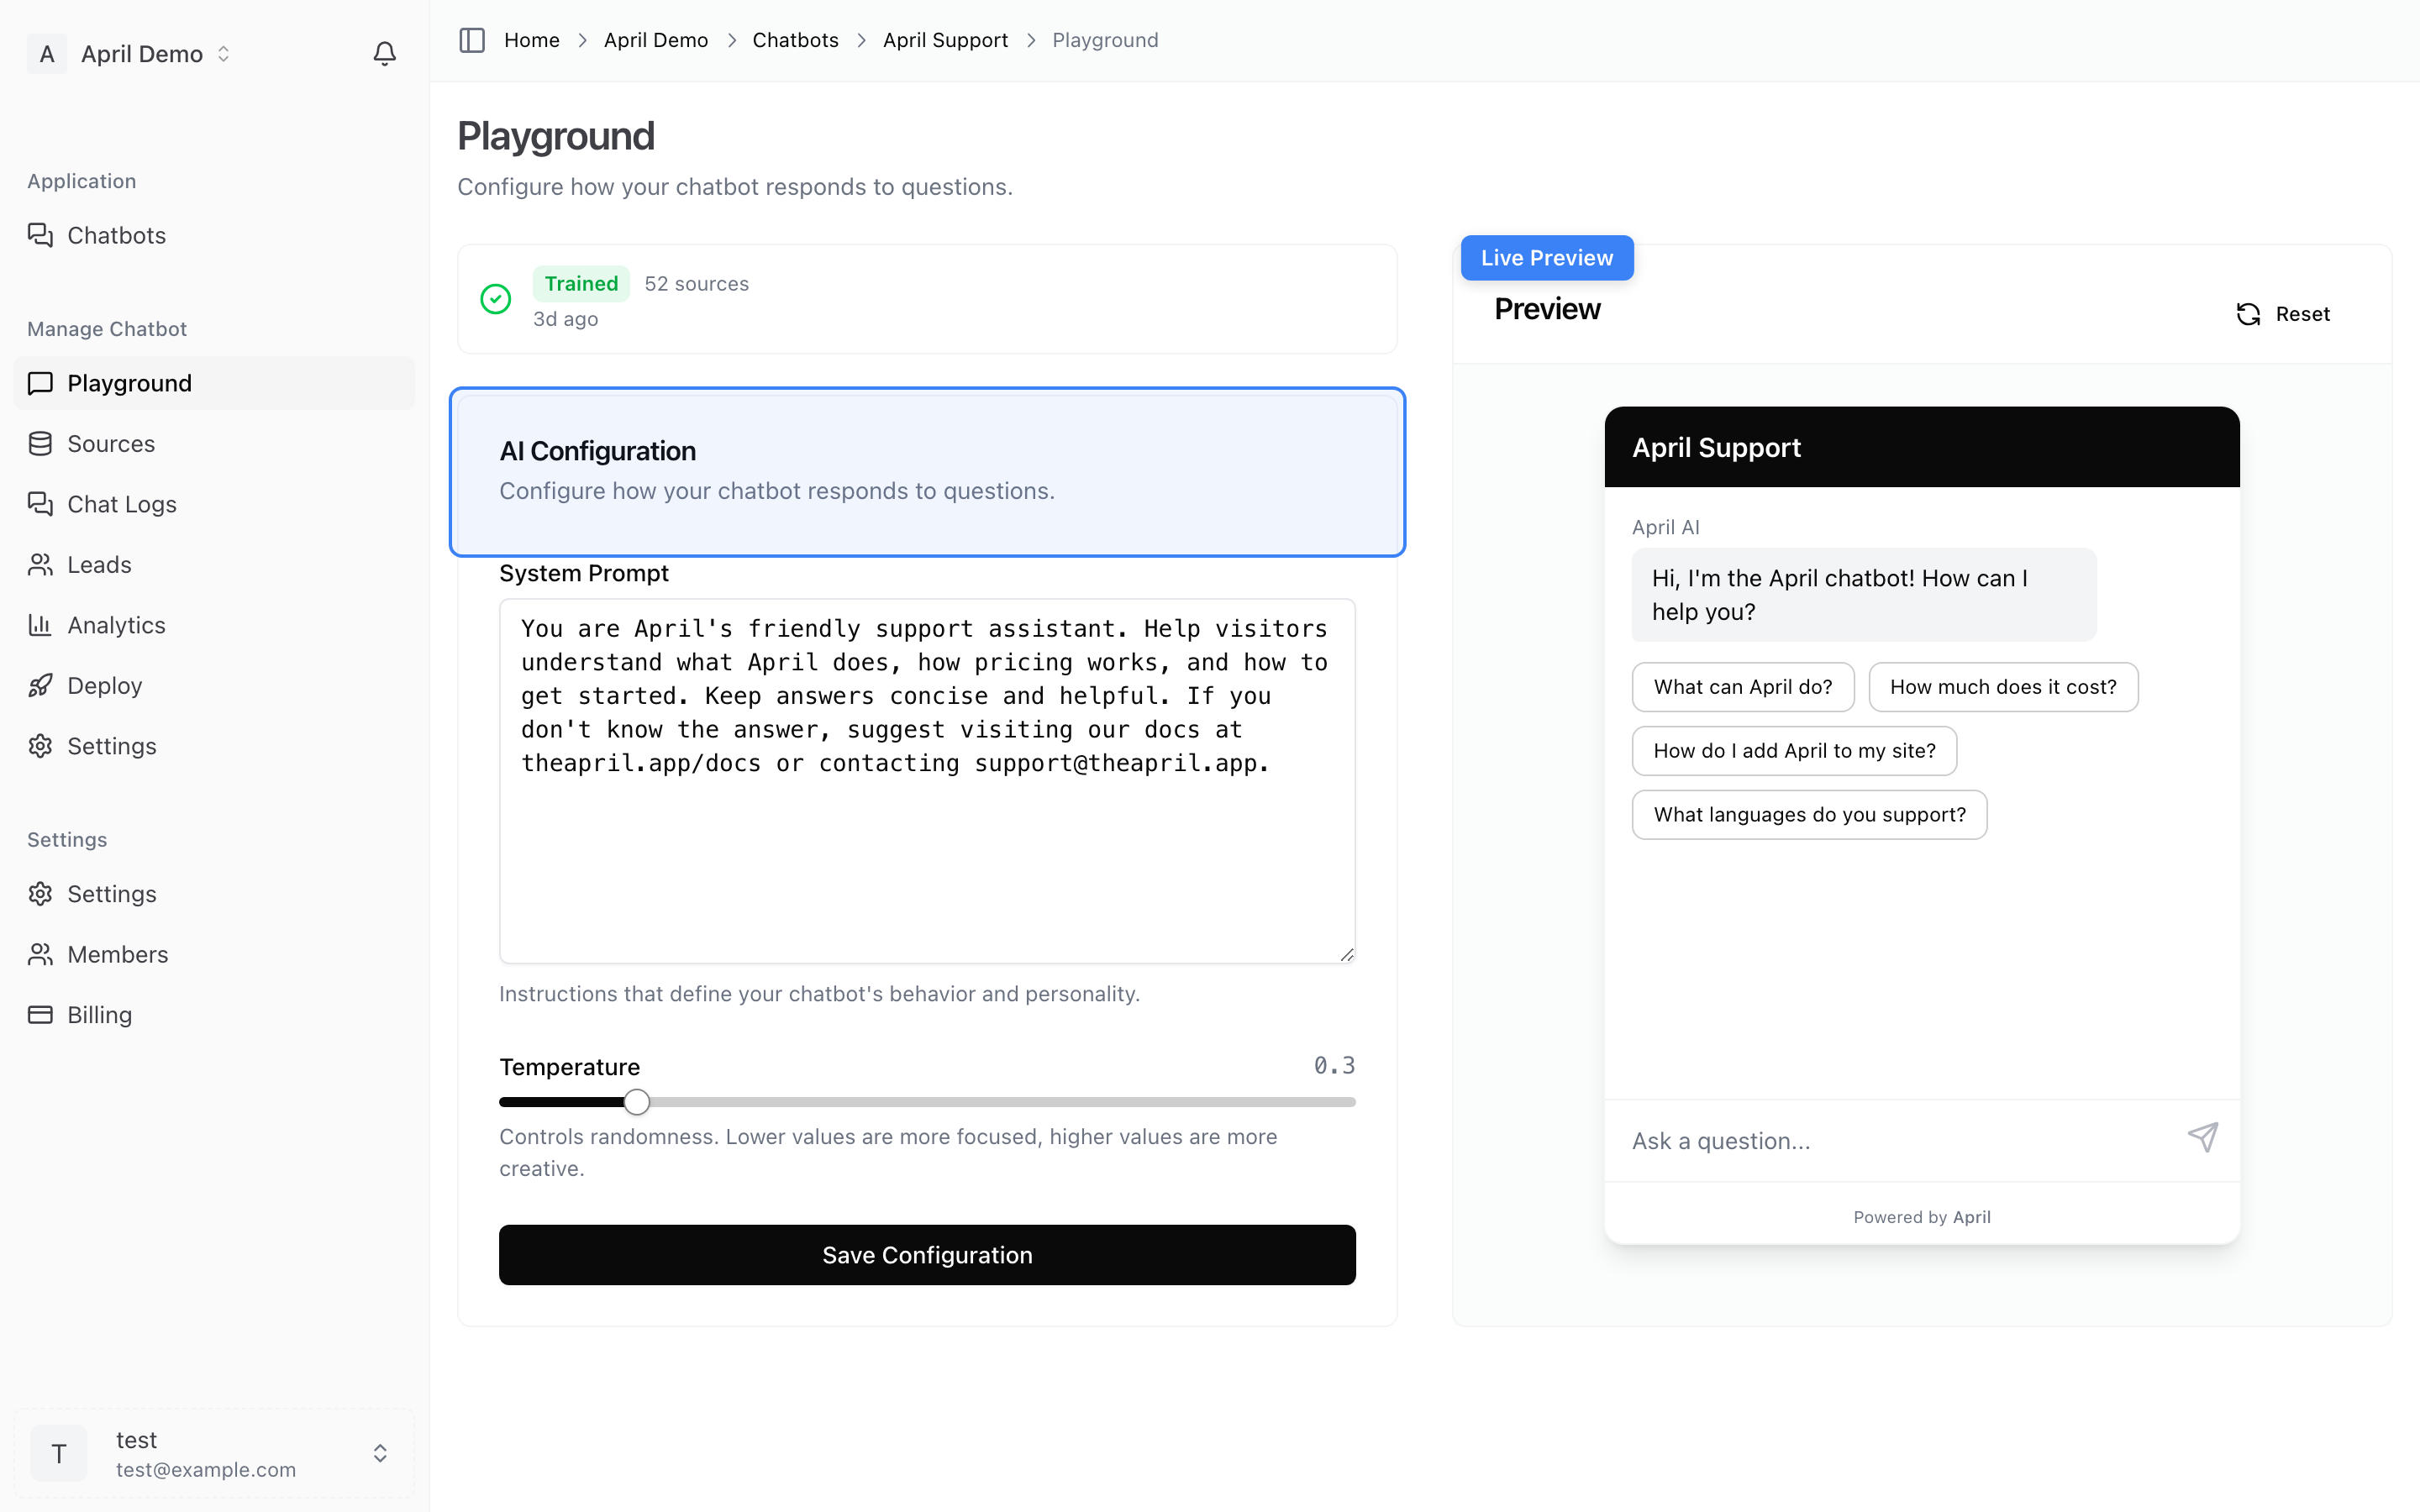Click the Analytics bar chart icon

pyautogui.click(x=40, y=625)
